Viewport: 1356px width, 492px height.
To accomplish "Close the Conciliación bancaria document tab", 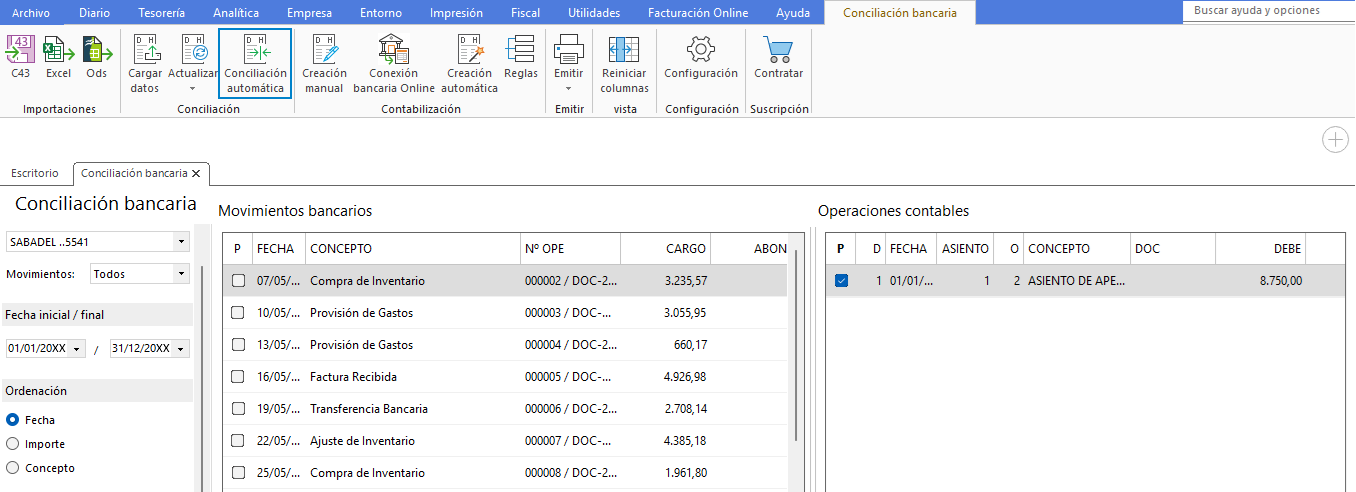I will 197,173.
